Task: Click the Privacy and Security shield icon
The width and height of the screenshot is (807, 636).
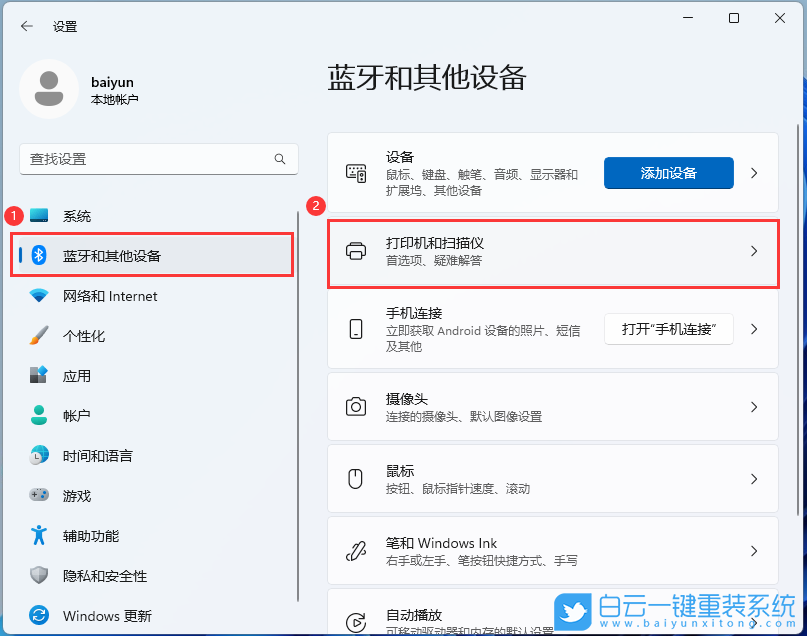Action: point(39,575)
